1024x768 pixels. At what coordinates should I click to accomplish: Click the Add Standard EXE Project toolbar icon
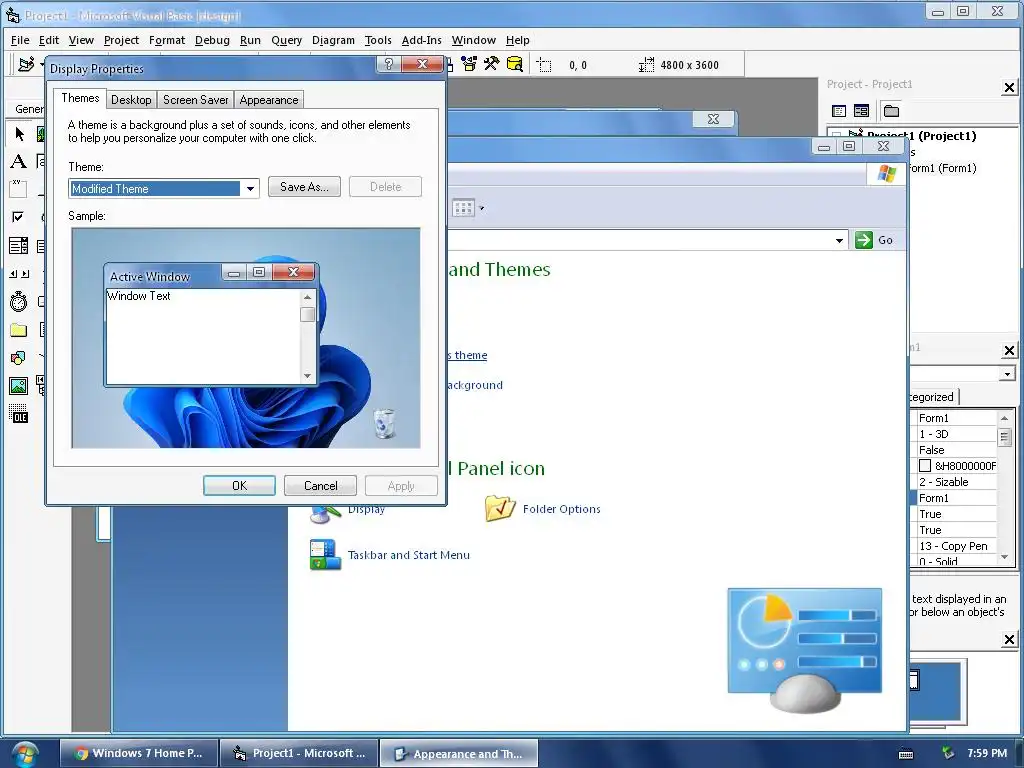(x=26, y=64)
